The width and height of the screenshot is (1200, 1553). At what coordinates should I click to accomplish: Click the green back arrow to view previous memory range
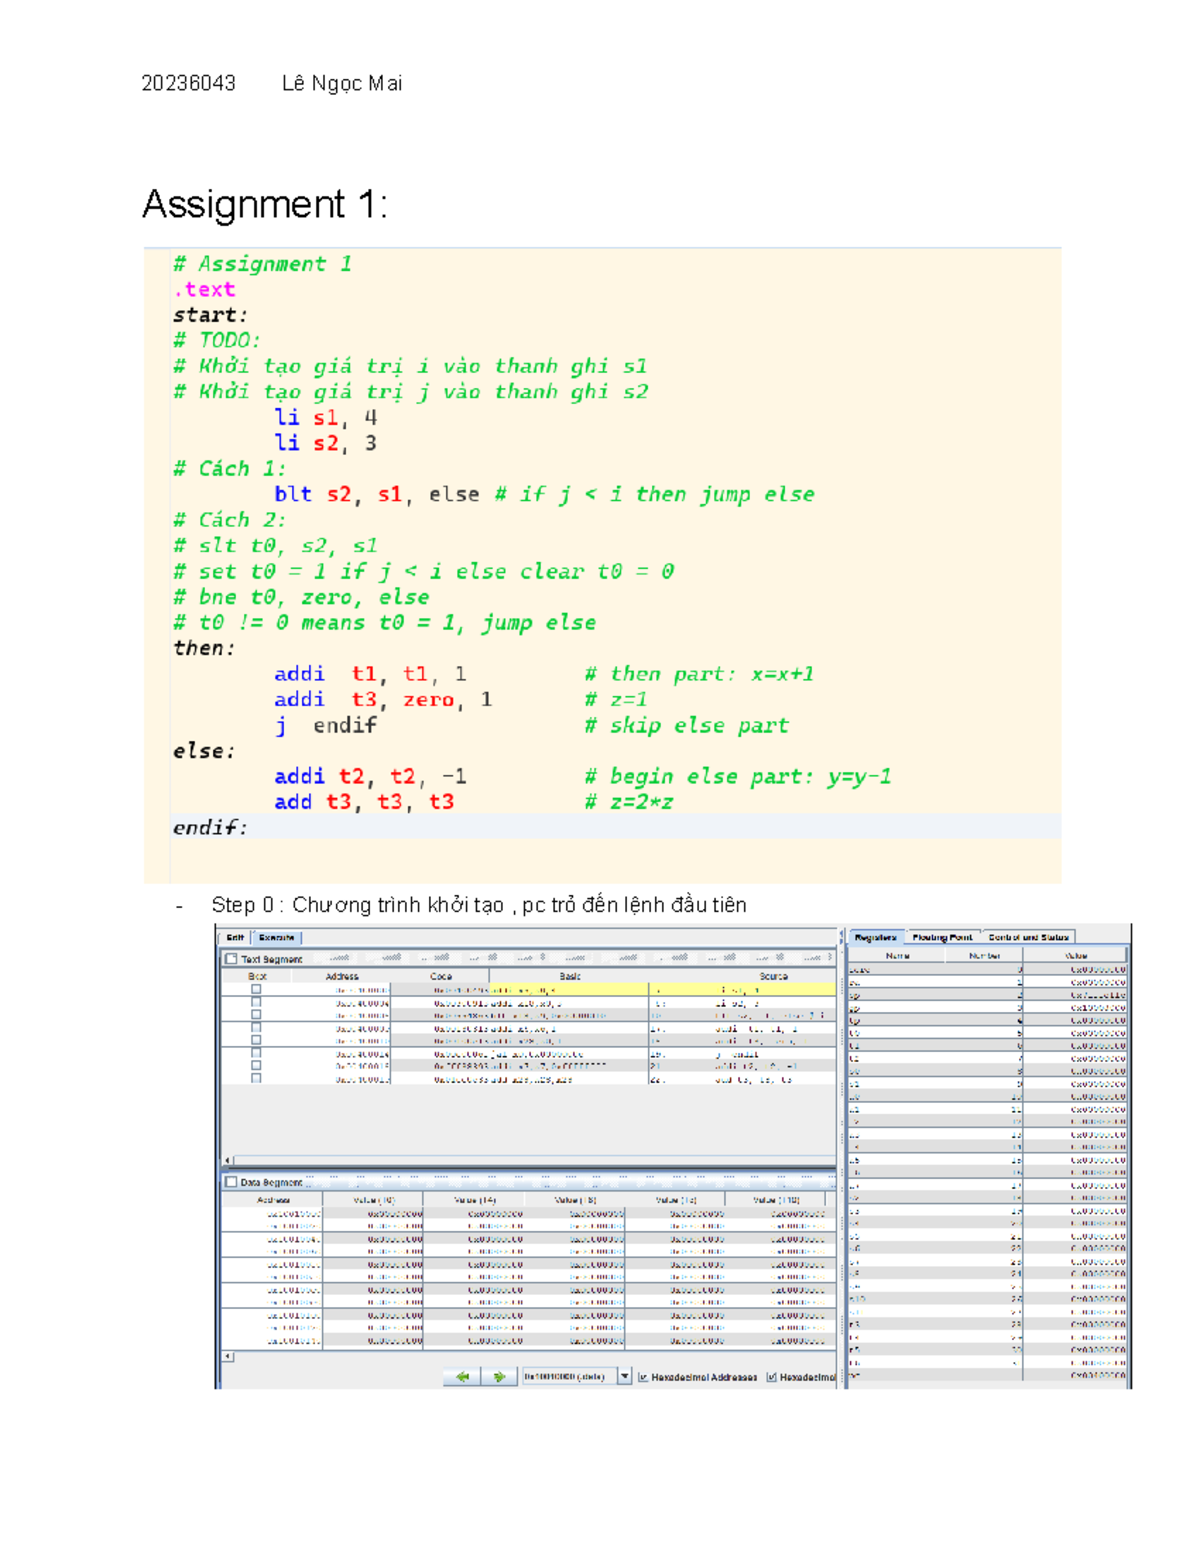click(463, 1376)
